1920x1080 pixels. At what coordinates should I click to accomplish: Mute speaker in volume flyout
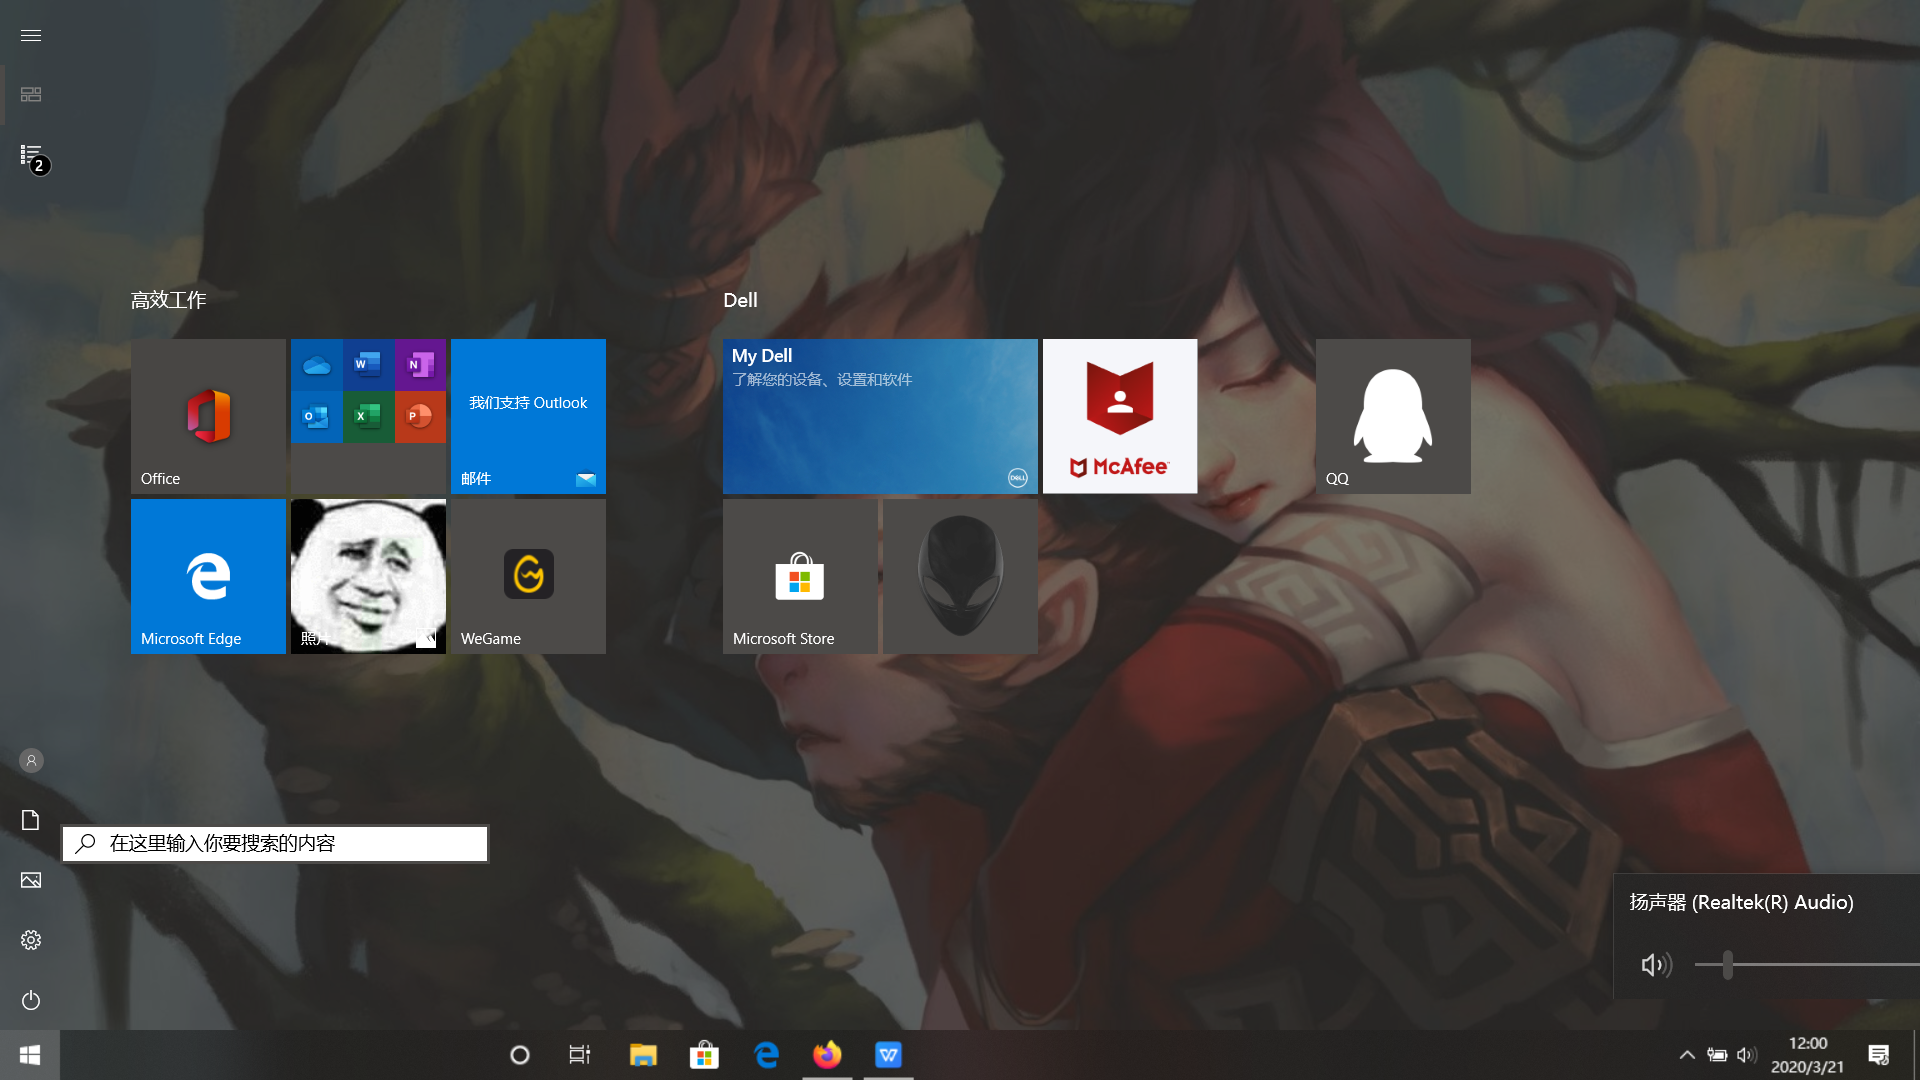[1656, 965]
